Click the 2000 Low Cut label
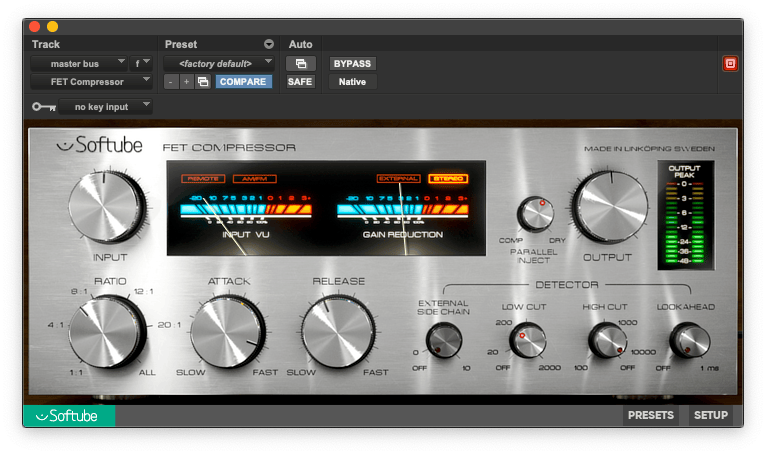Viewport: 766px width, 454px height. click(x=550, y=368)
